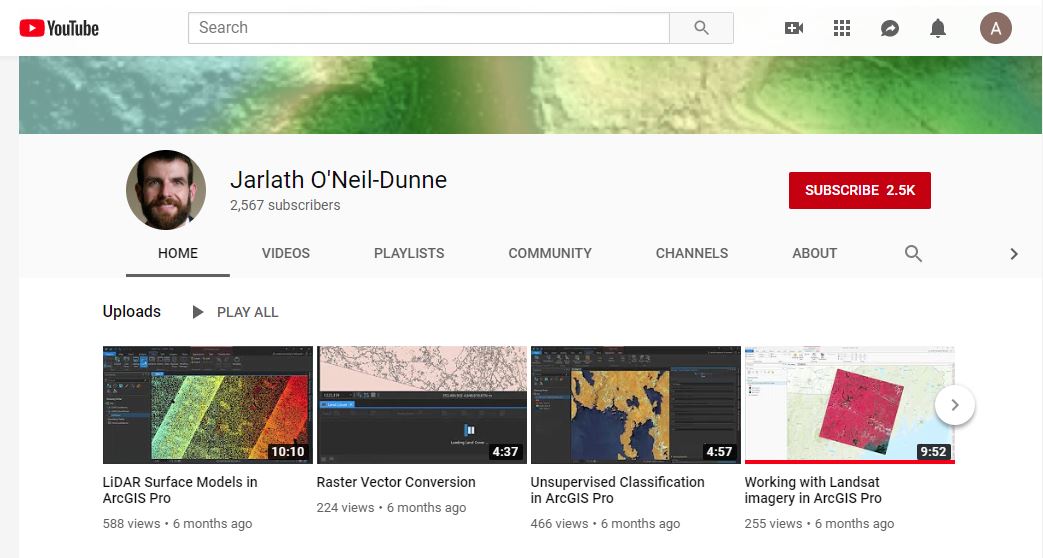Click the 10:10 duration badge
1043x558 pixels.
pyautogui.click(x=287, y=452)
